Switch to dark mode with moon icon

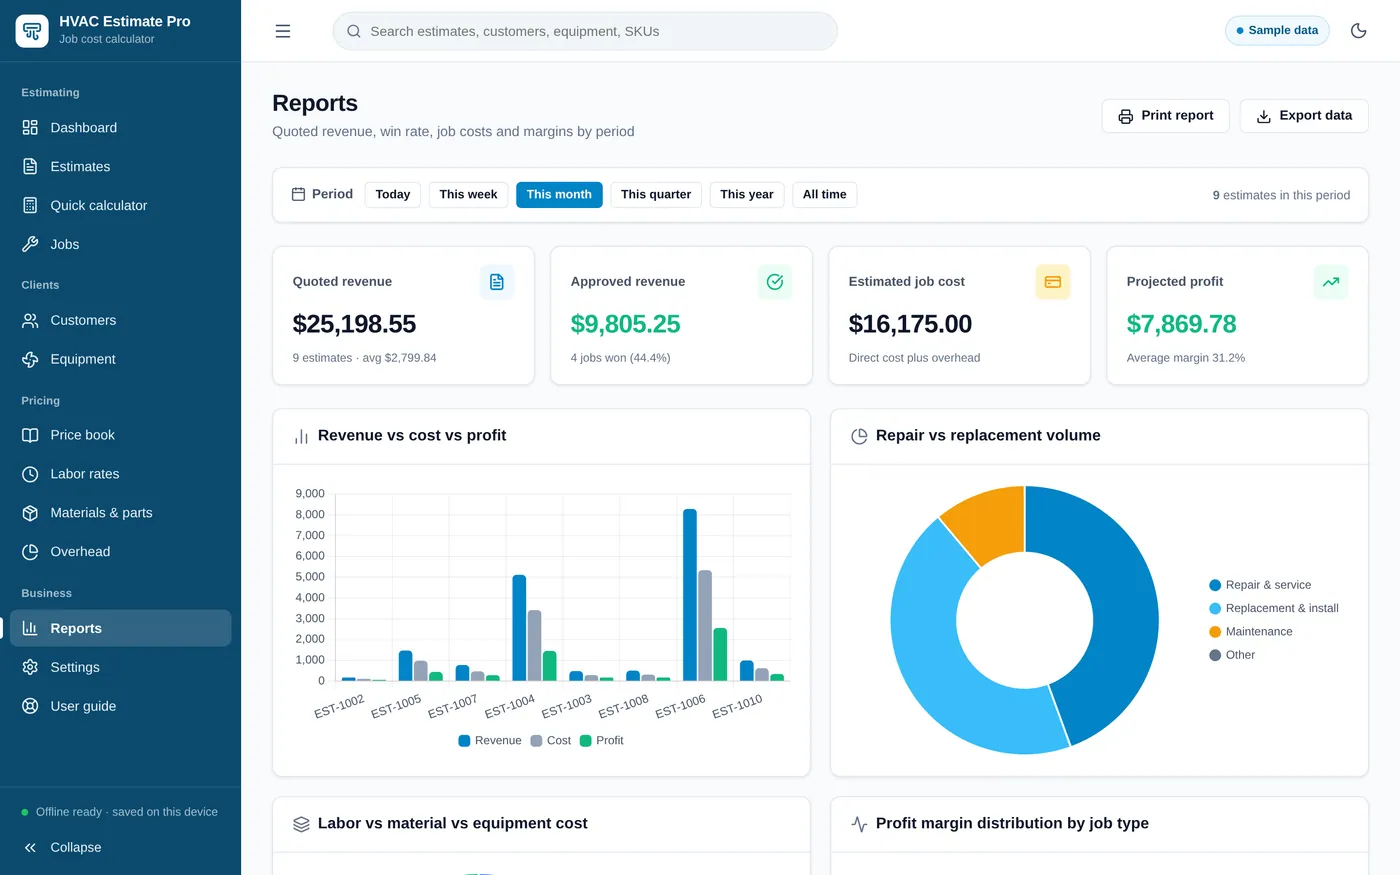[1358, 31]
